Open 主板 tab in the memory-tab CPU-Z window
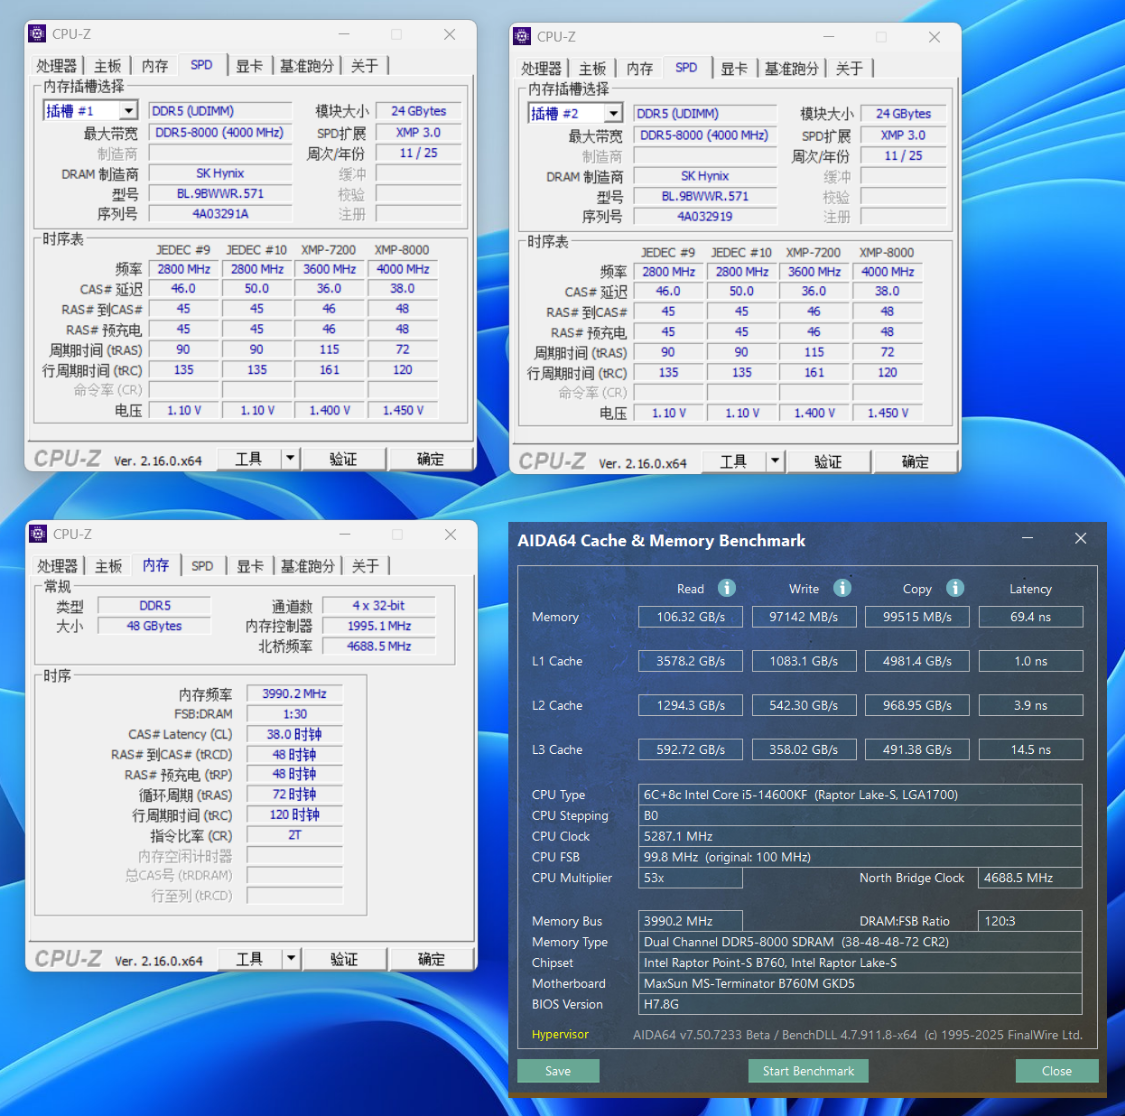Screen dimensions: 1125x1116 click(x=108, y=566)
